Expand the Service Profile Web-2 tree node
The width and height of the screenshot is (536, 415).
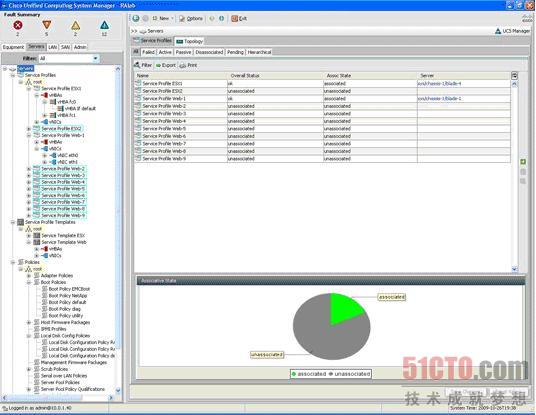(x=29, y=169)
